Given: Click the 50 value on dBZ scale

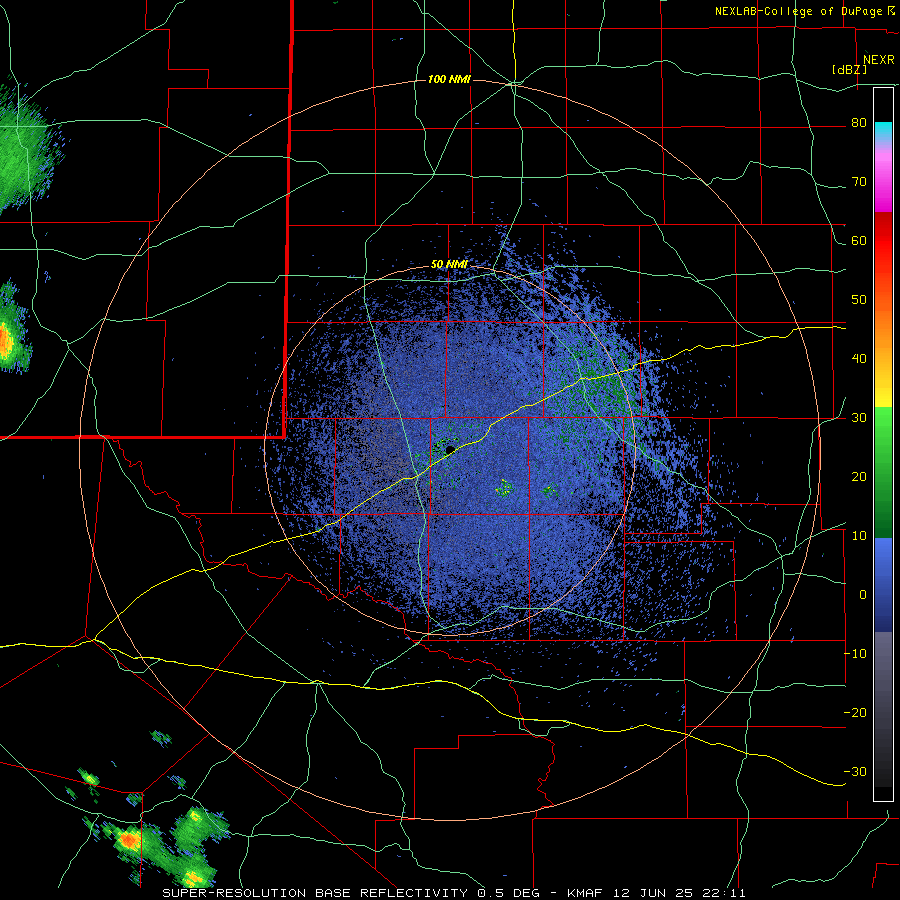Looking at the screenshot, I should point(859,300).
